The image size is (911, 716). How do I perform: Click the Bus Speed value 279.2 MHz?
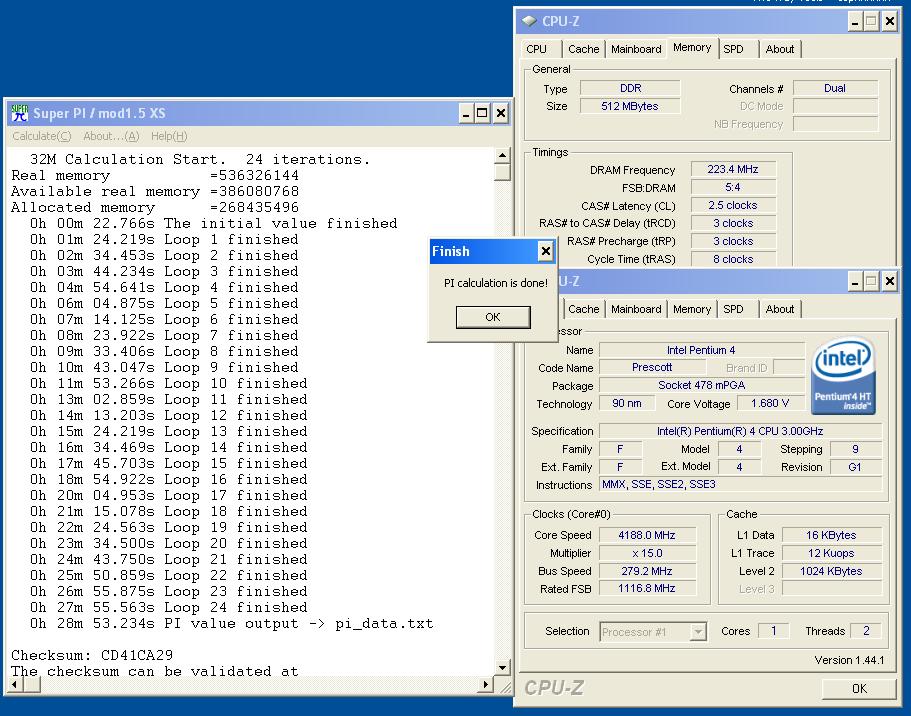pyautogui.click(x=647, y=571)
